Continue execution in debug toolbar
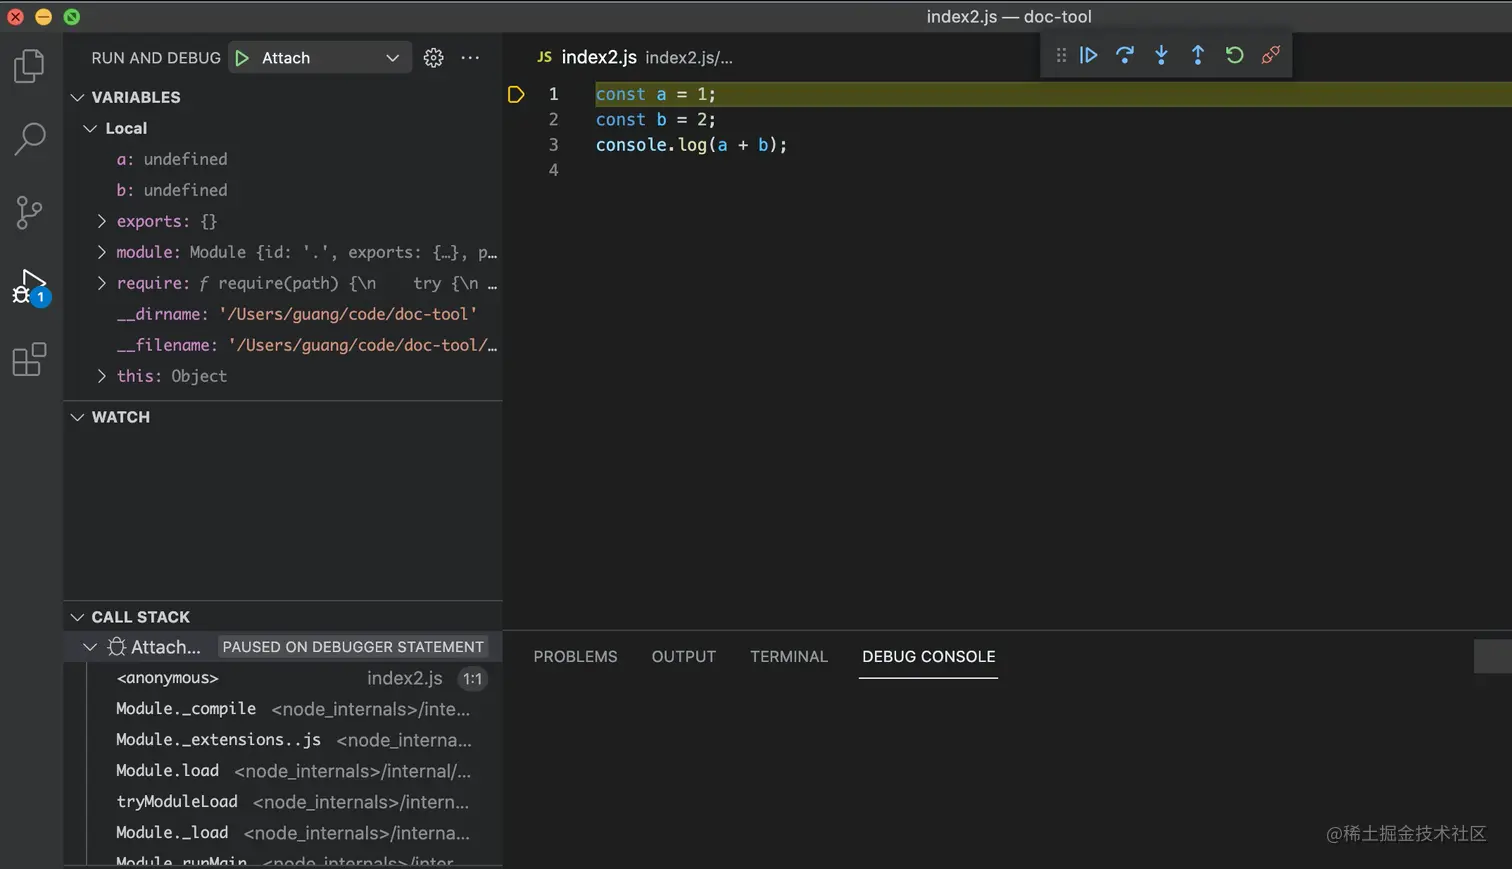 (1089, 55)
